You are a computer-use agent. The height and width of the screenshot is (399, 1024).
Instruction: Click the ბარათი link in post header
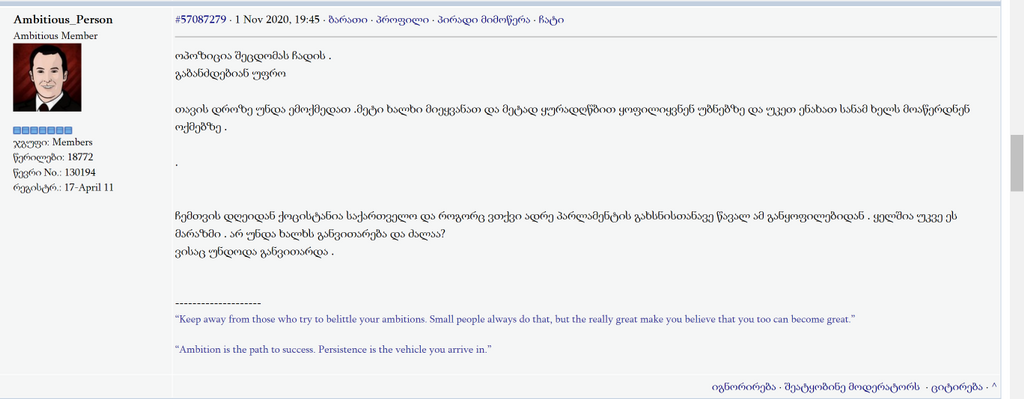(x=347, y=20)
